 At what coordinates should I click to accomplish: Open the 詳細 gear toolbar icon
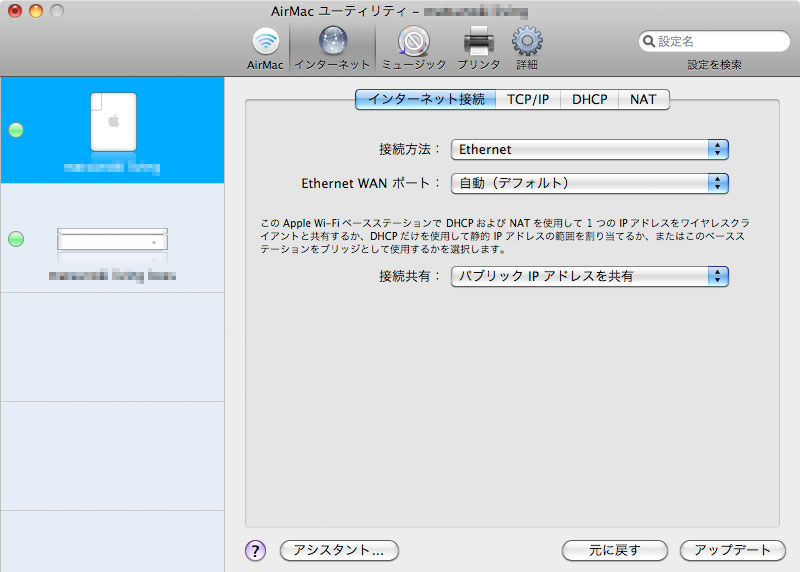[527, 42]
